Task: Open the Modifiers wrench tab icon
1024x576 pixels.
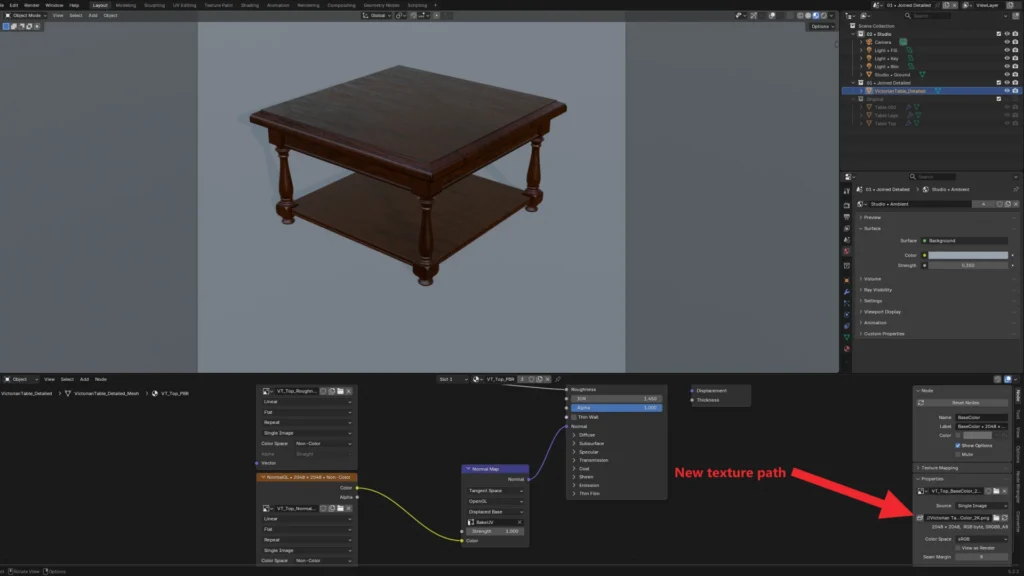Action: point(846,292)
